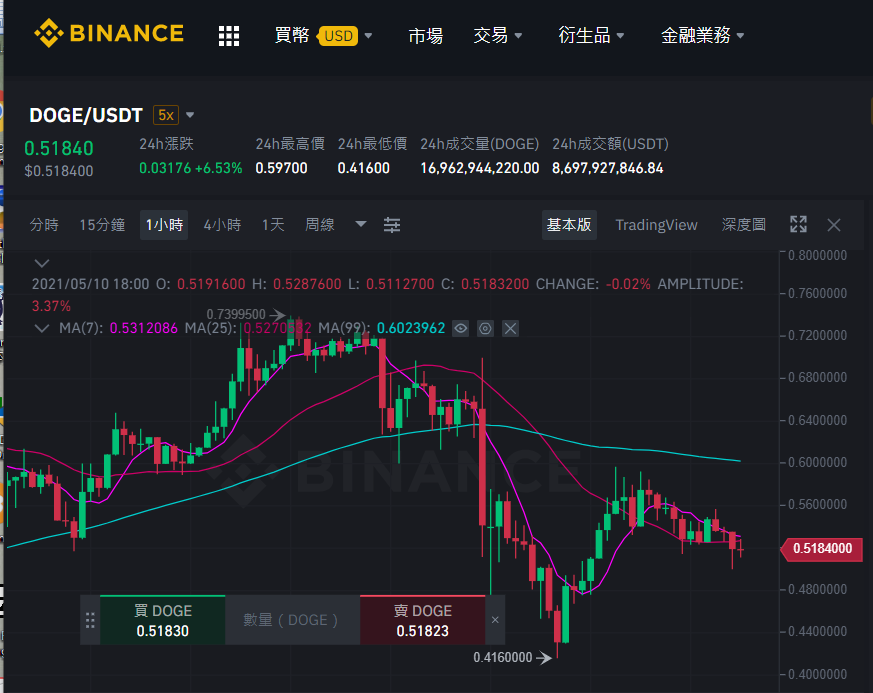This screenshot has width=873, height=693.
Task: Click the Binance logo
Action: [x=109, y=33]
